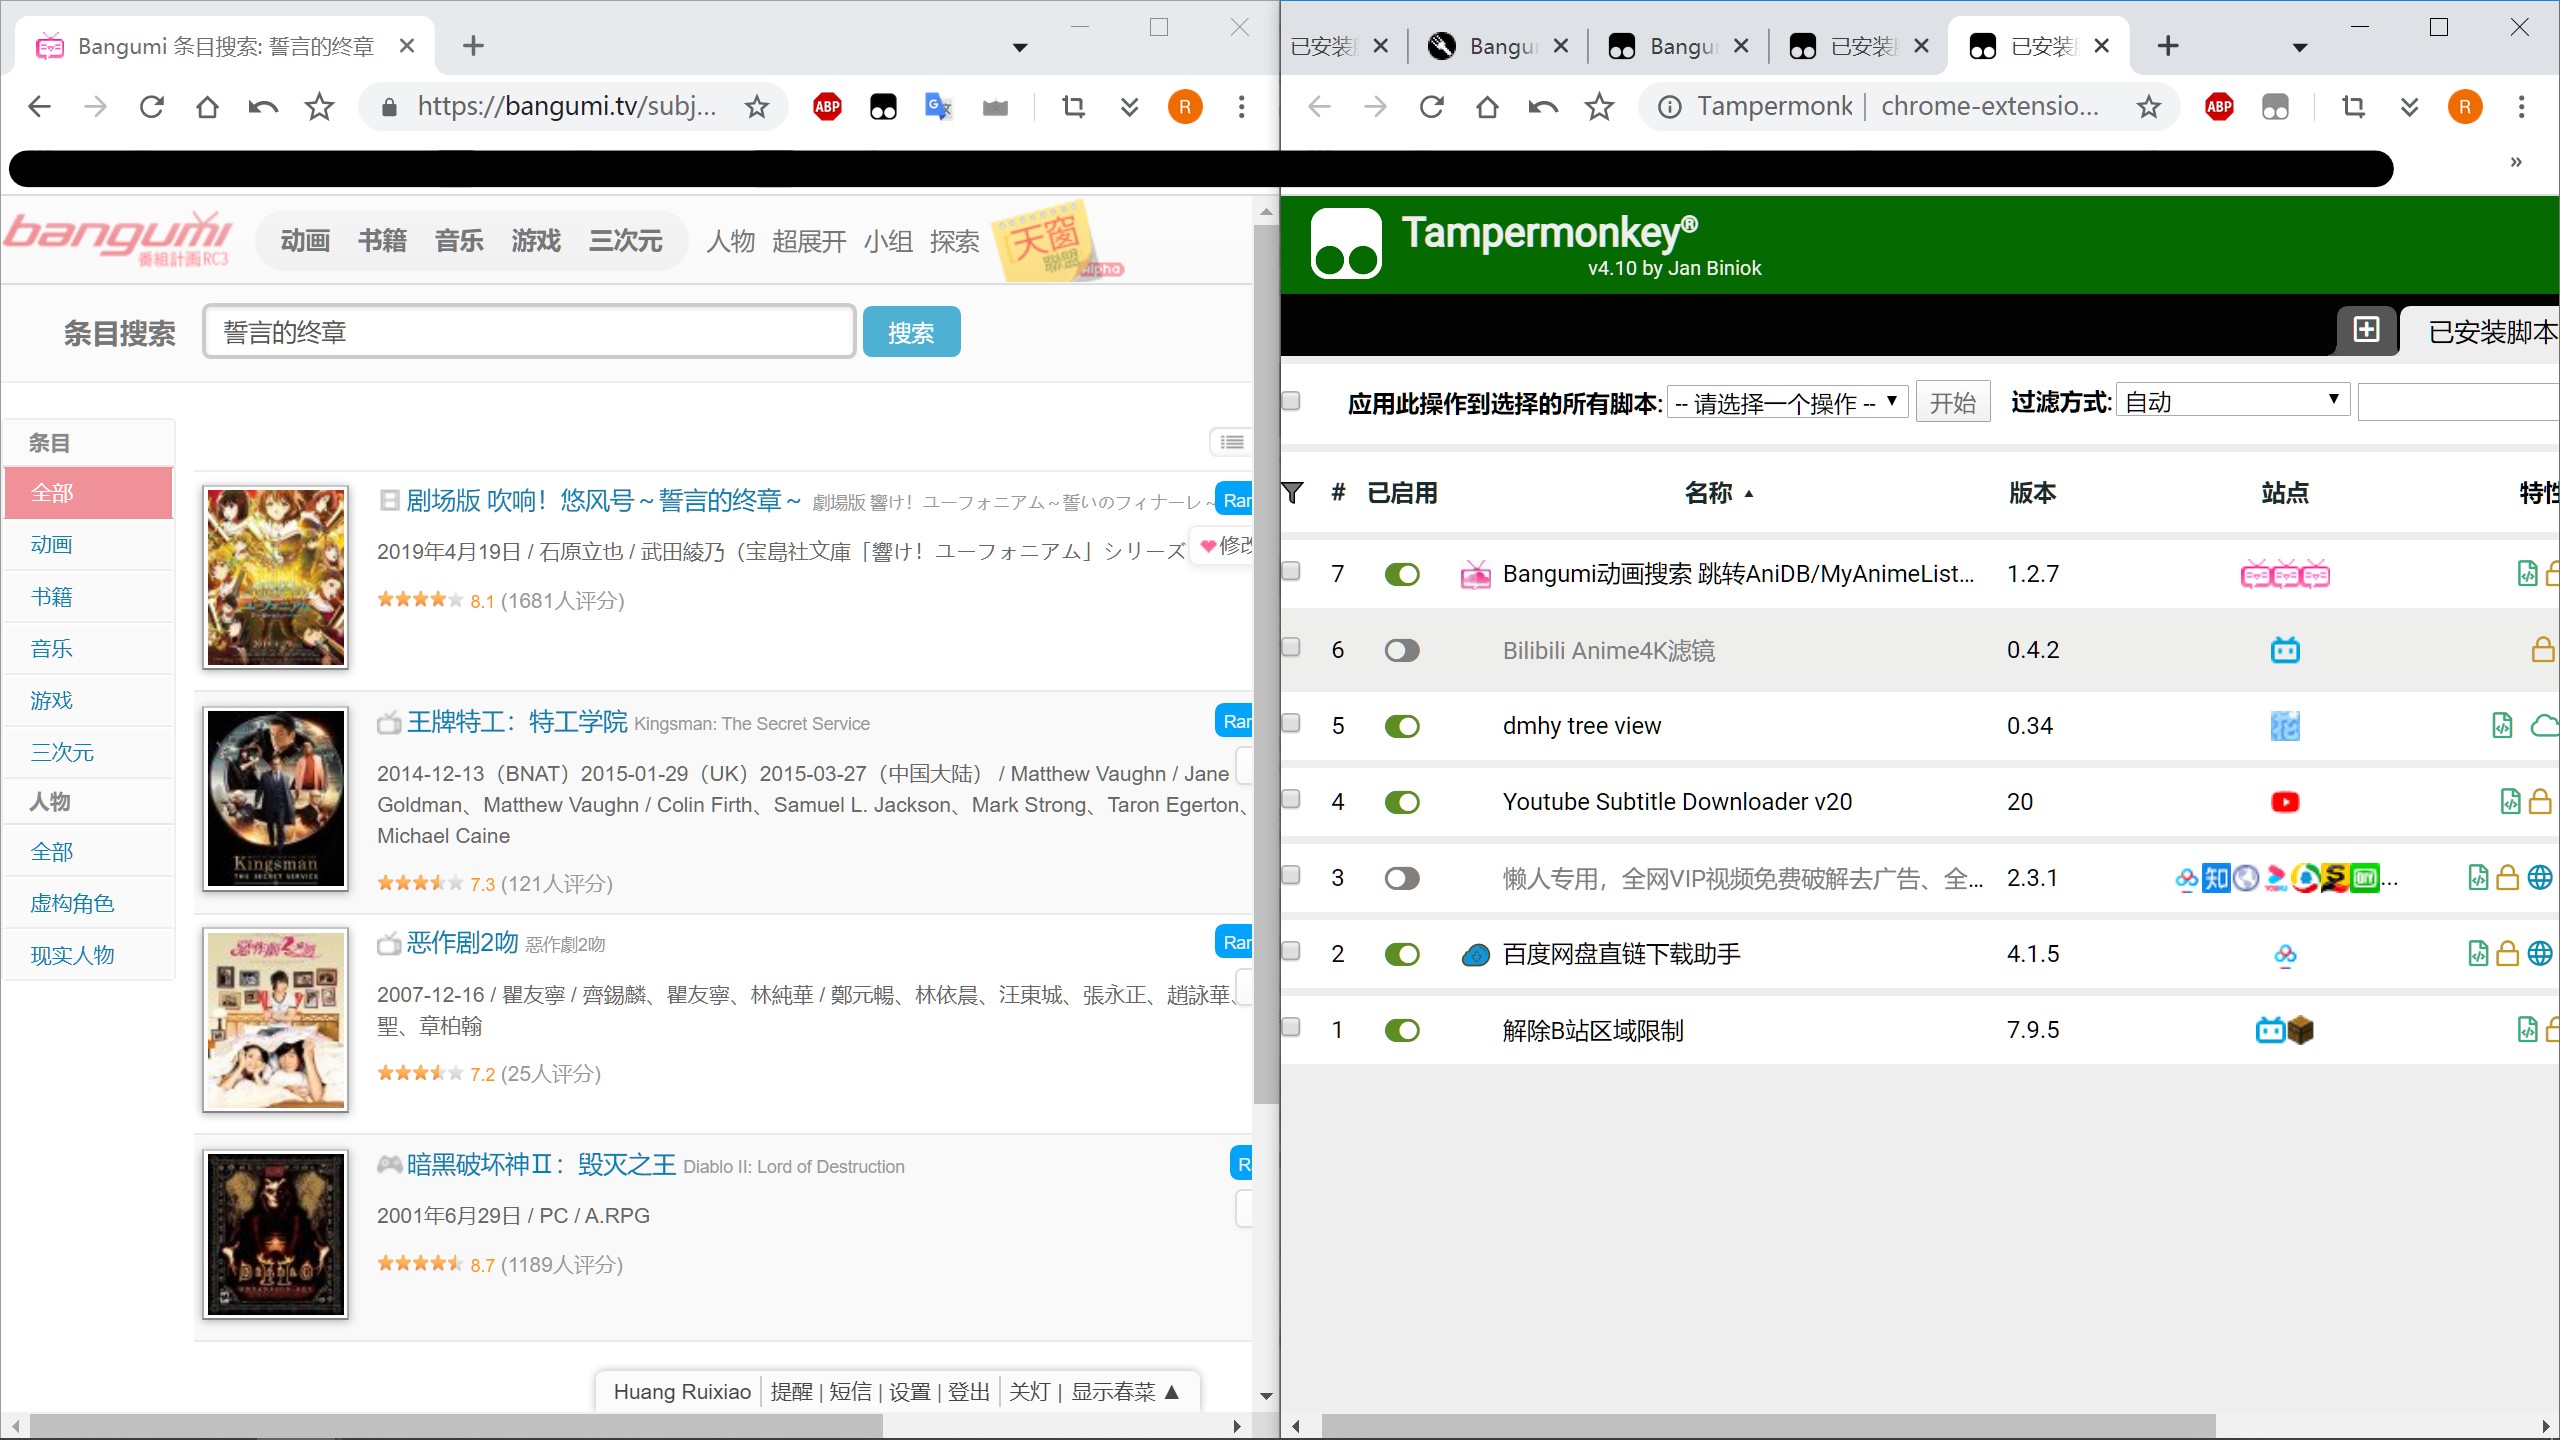
Task: Check the select-all scripts checkbox
Action: click(x=1291, y=400)
